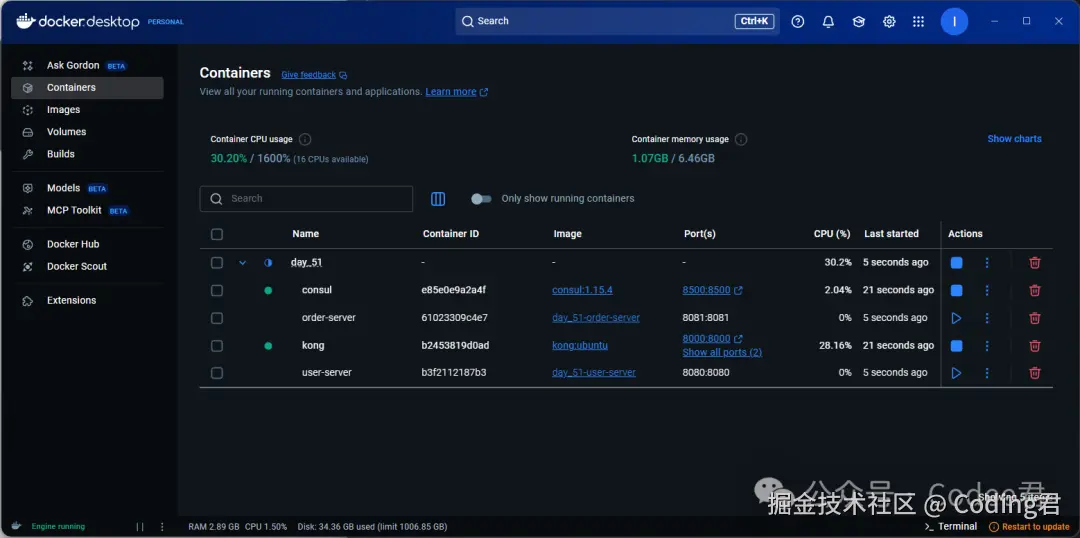Open Docker Hub in sidebar

click(87, 244)
